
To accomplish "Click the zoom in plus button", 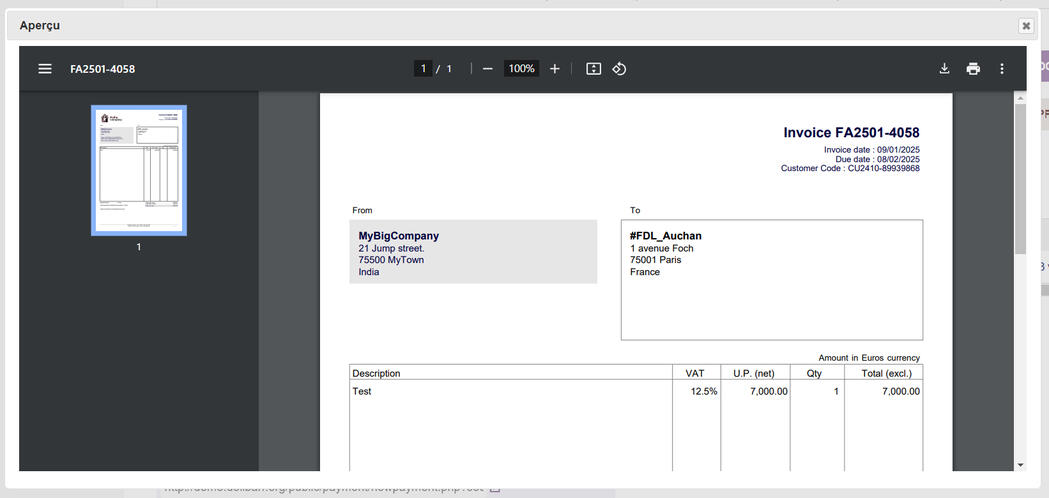I will (x=555, y=69).
